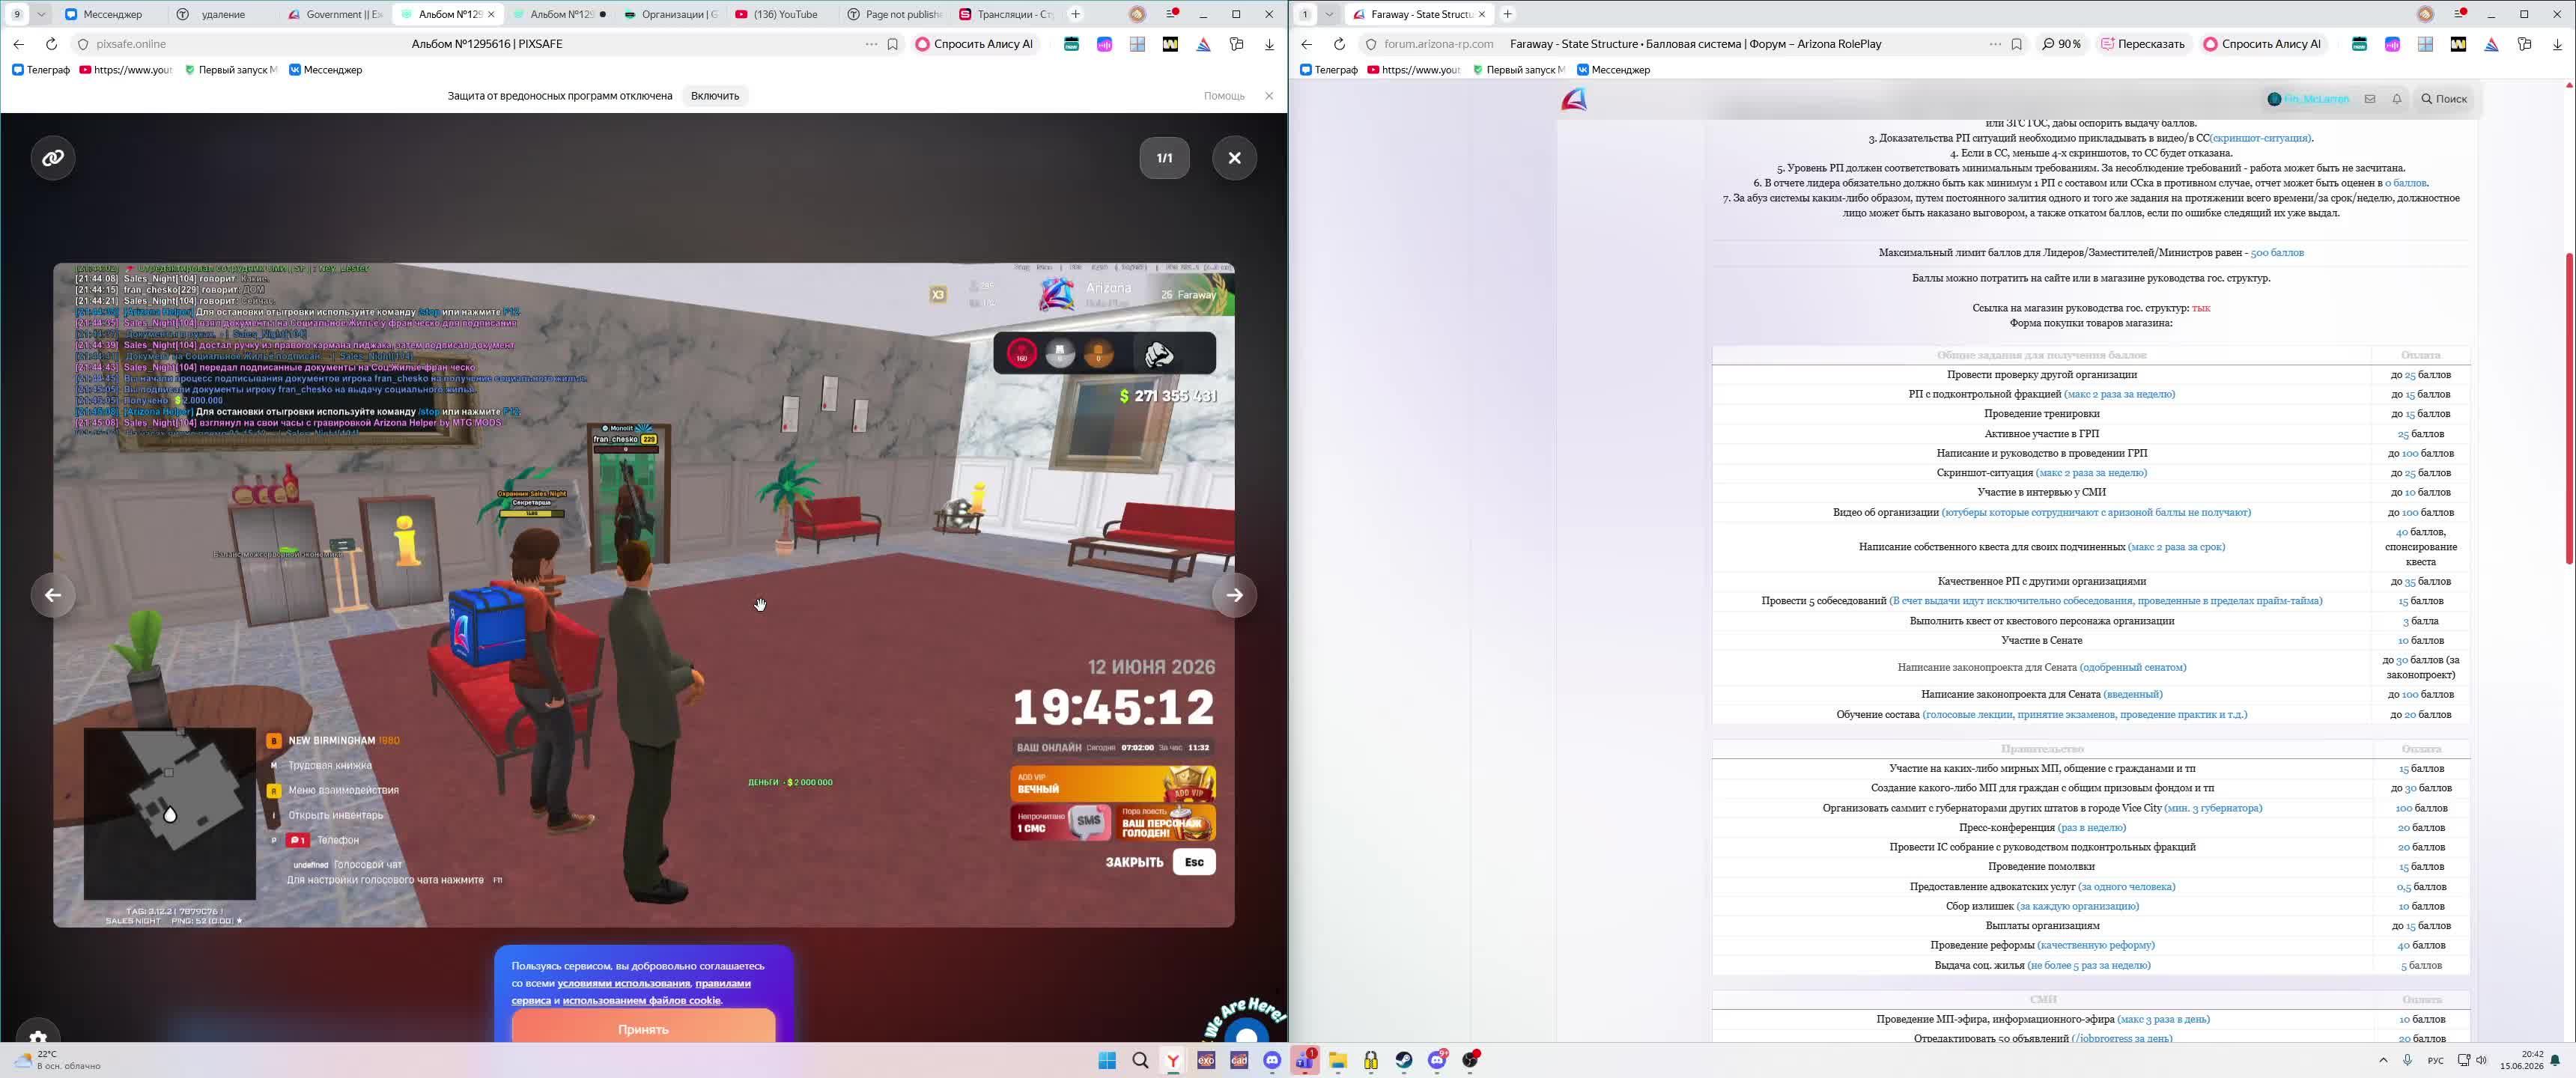Screen dimensions: 2576x1078
Task: Open 90% zoom indicator in right browser
Action: pyautogui.click(x=2061, y=44)
